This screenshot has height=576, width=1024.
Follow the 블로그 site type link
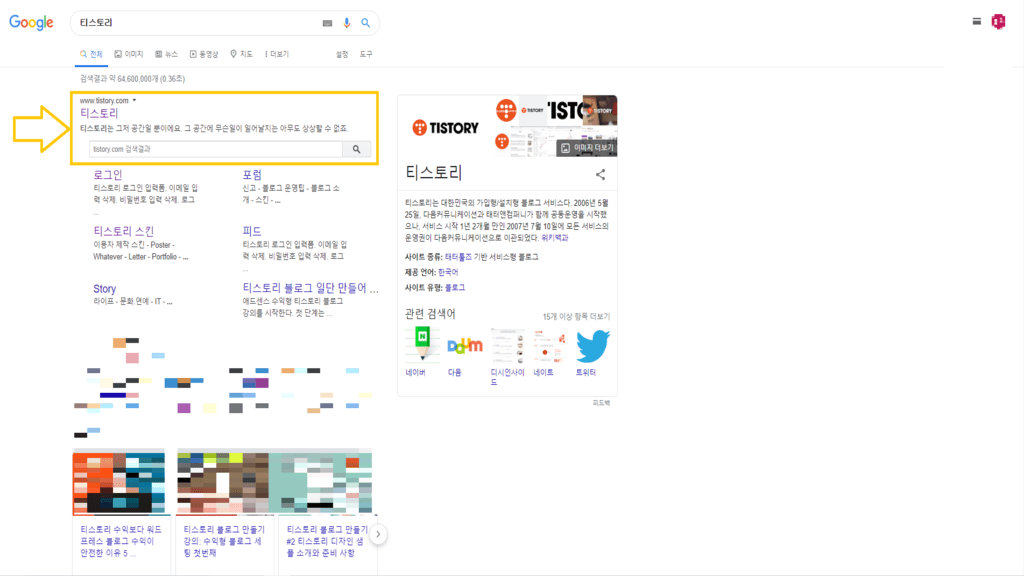pos(455,288)
